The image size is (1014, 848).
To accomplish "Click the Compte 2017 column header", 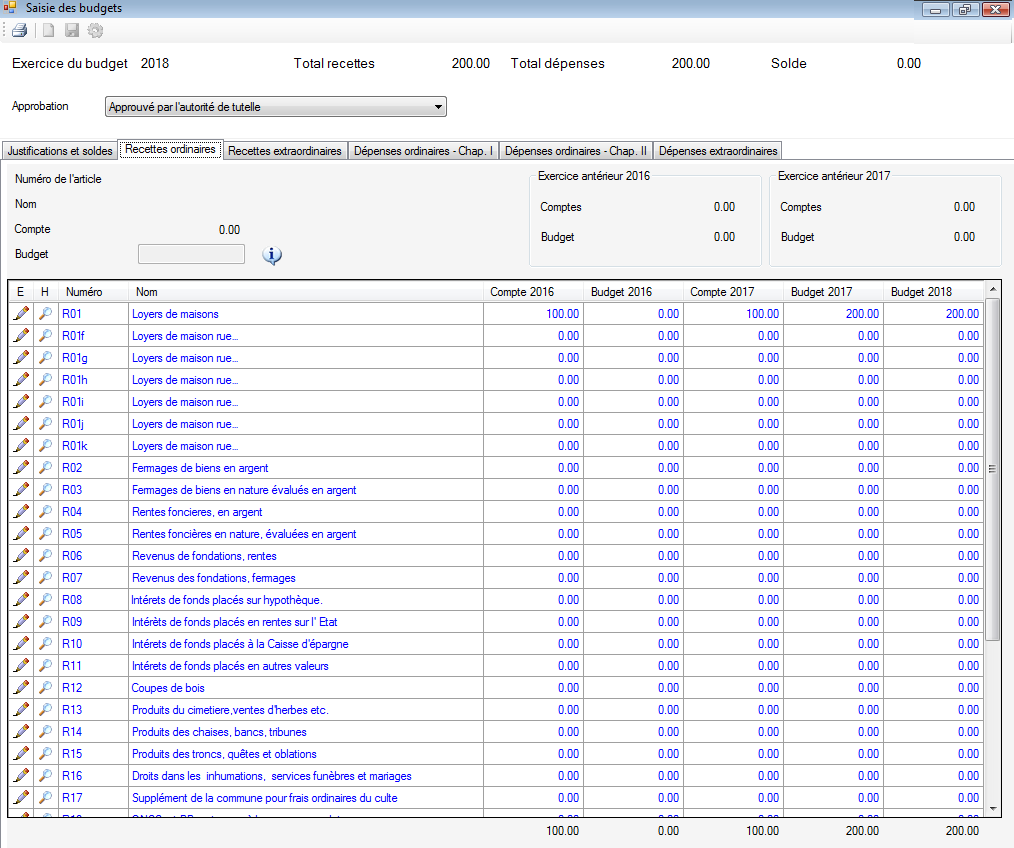I will [x=733, y=292].
